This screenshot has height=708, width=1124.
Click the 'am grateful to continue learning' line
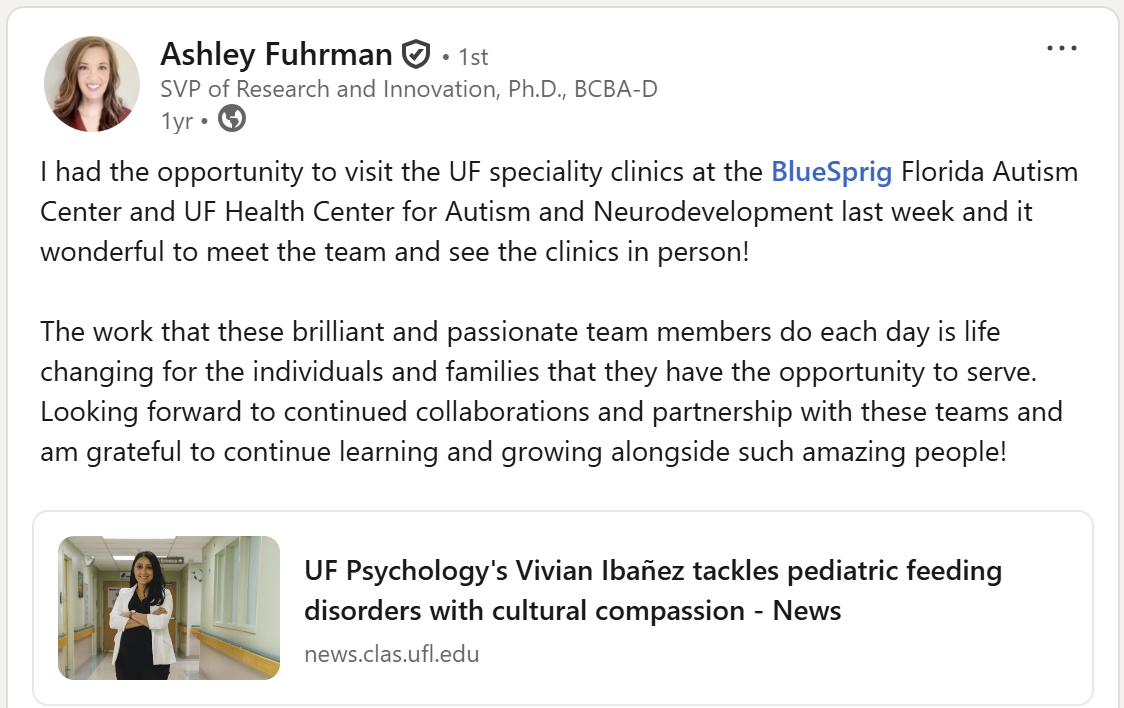pos(523,452)
